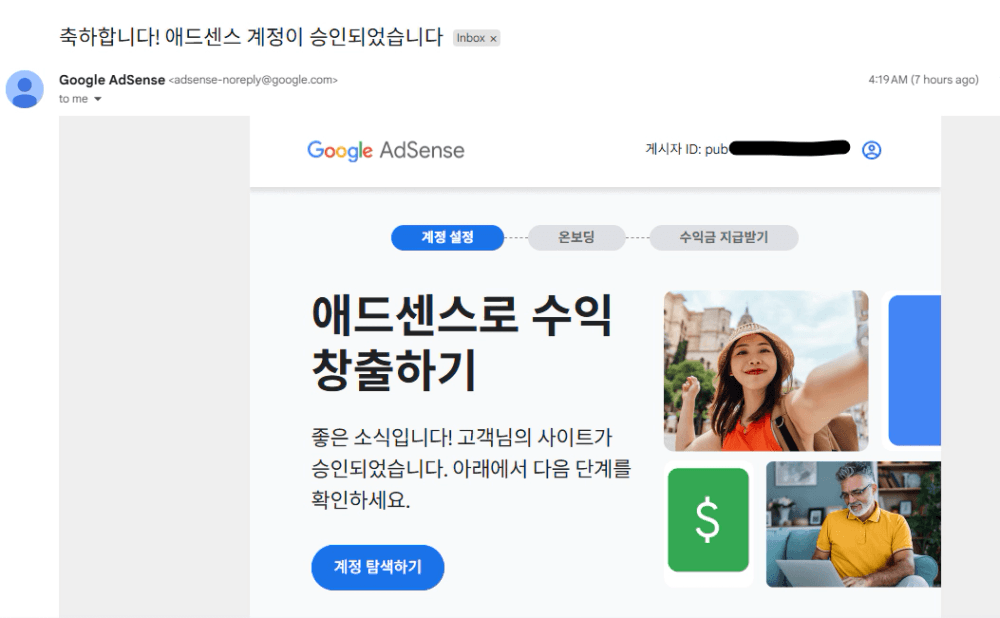Viewport: 1000px width, 618px height.
Task: Expand the 'to me' recipient details arrow
Action: click(98, 99)
